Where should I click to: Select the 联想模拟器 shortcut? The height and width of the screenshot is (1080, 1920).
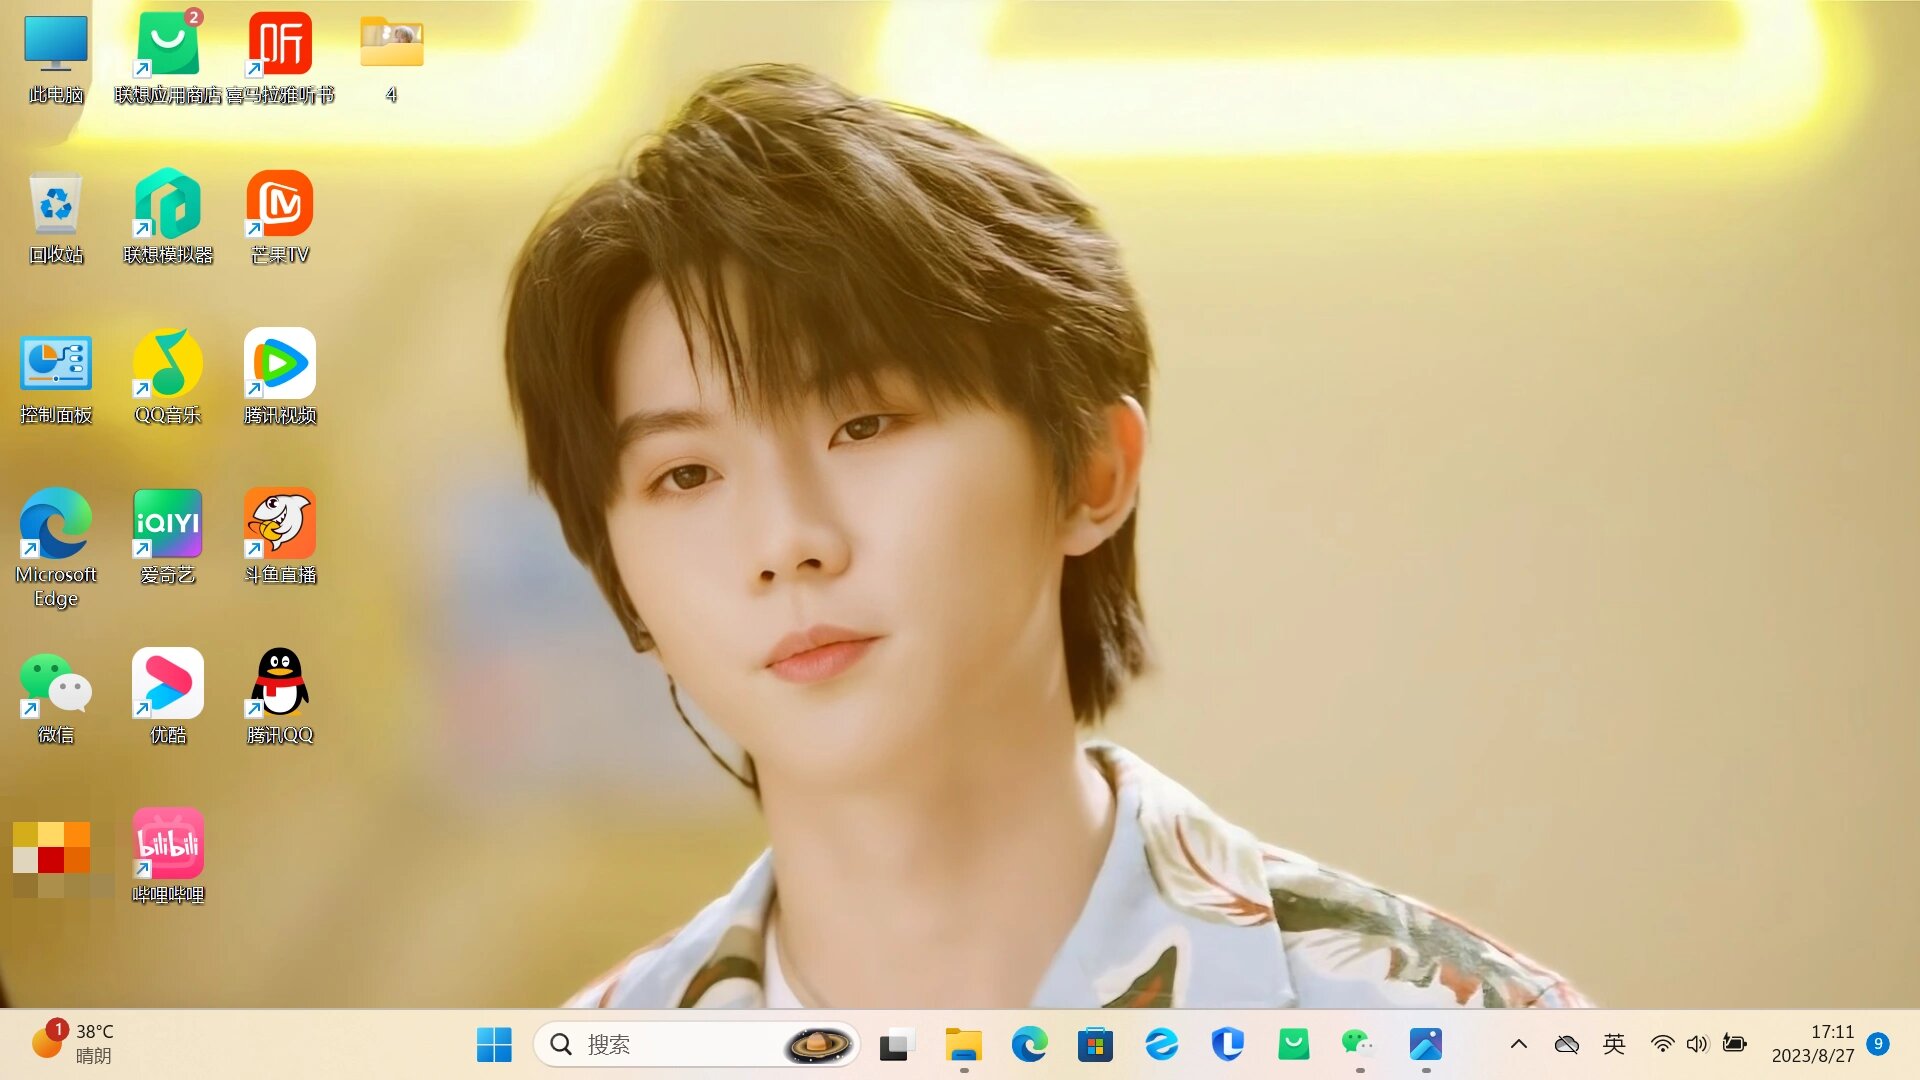pyautogui.click(x=168, y=218)
